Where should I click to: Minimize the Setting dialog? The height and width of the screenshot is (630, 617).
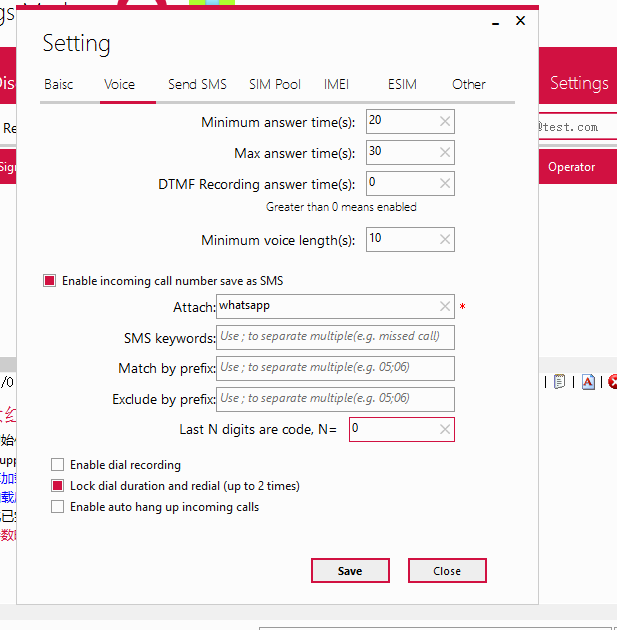pyautogui.click(x=496, y=22)
